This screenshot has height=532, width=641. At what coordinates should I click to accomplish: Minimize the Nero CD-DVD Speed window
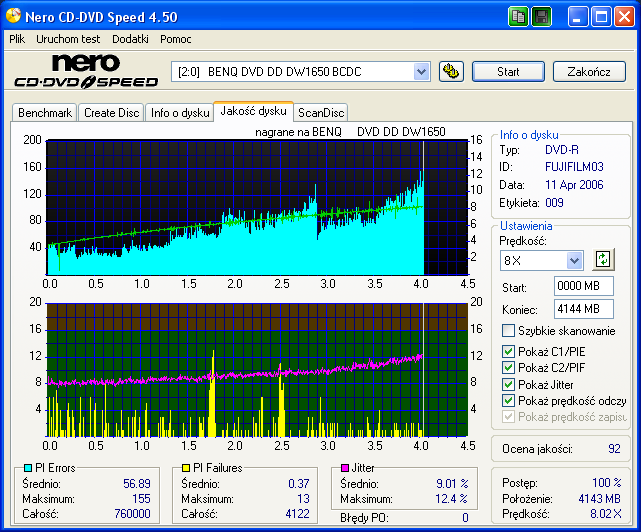[578, 17]
